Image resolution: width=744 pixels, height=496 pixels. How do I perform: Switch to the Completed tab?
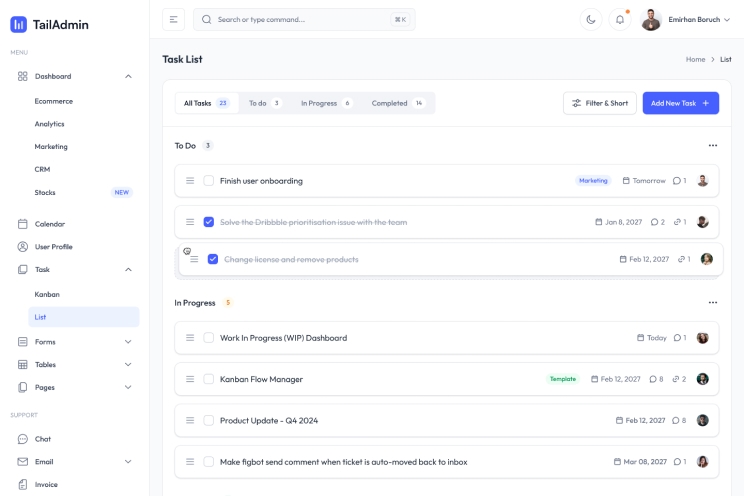tap(398, 103)
